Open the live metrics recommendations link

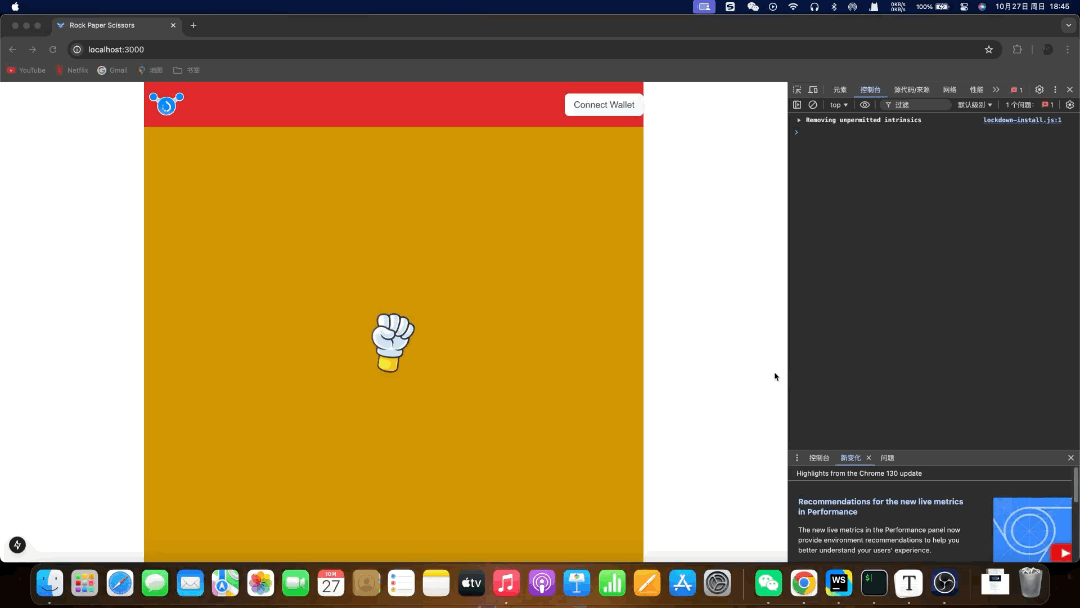point(880,506)
